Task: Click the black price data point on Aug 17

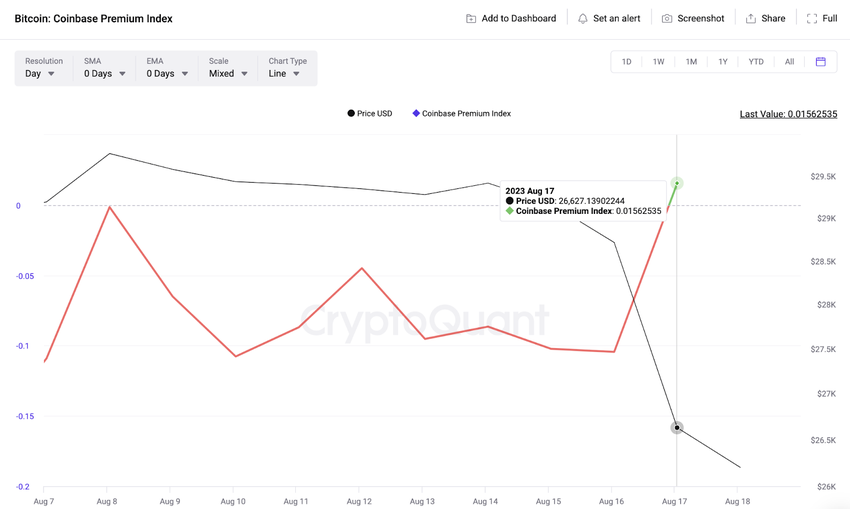Action: tap(677, 428)
